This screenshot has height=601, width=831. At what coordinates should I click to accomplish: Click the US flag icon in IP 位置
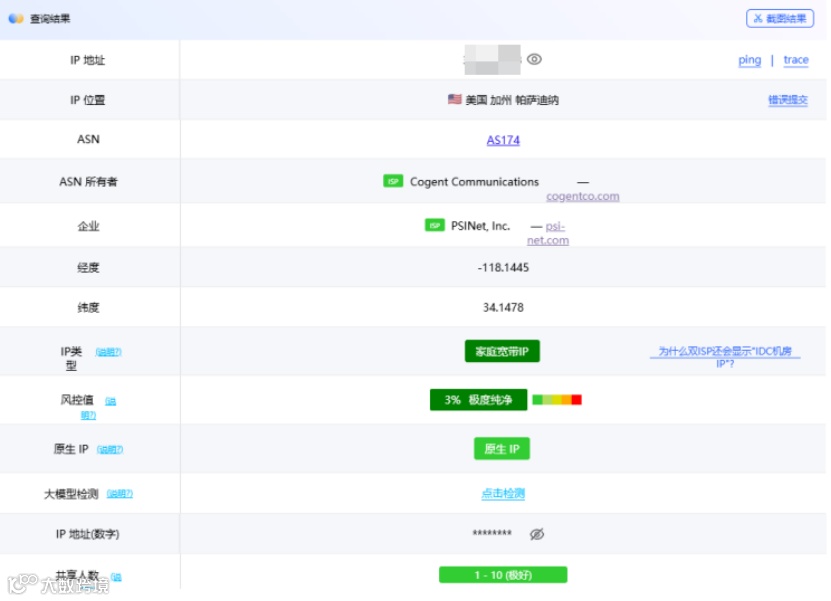[455, 99]
